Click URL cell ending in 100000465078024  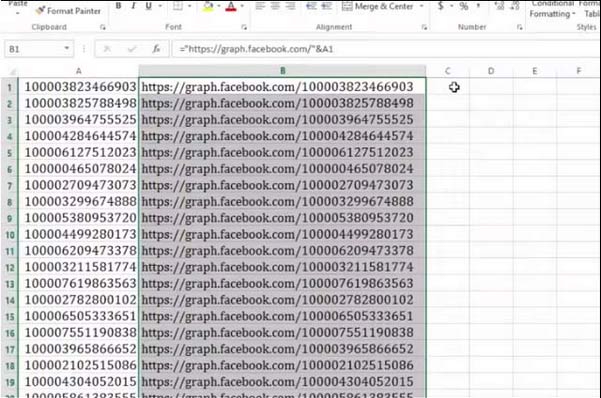pyautogui.click(x=282, y=169)
